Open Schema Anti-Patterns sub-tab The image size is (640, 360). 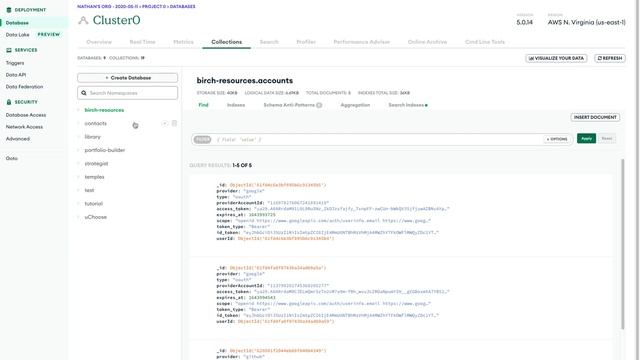[x=293, y=105]
